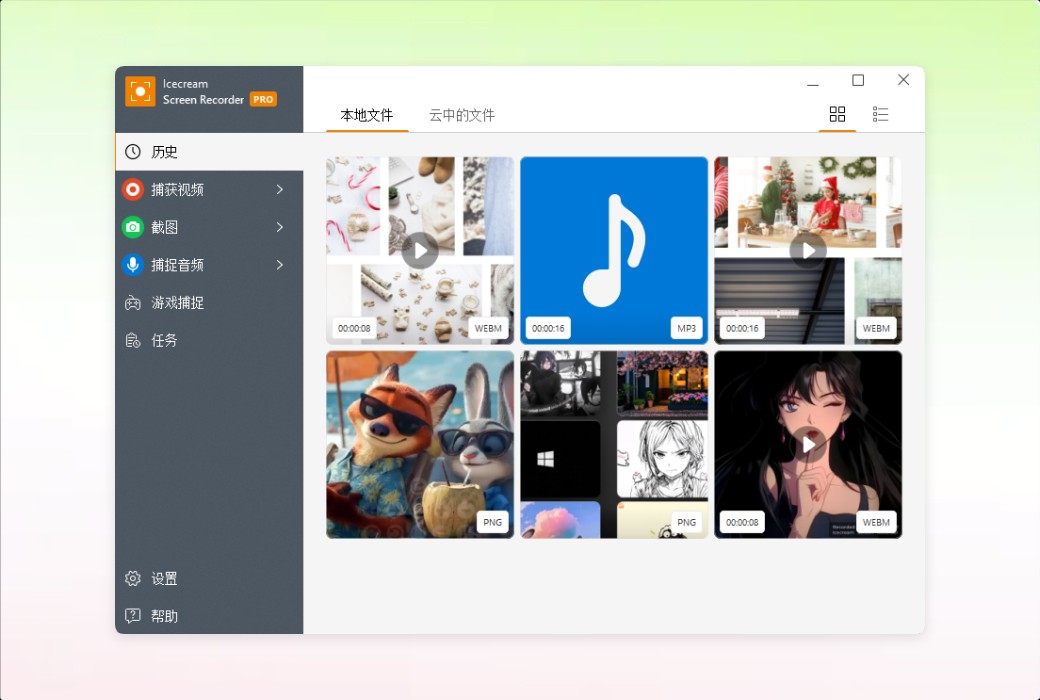Click the PRO badge label
1040x700 pixels.
point(262,99)
